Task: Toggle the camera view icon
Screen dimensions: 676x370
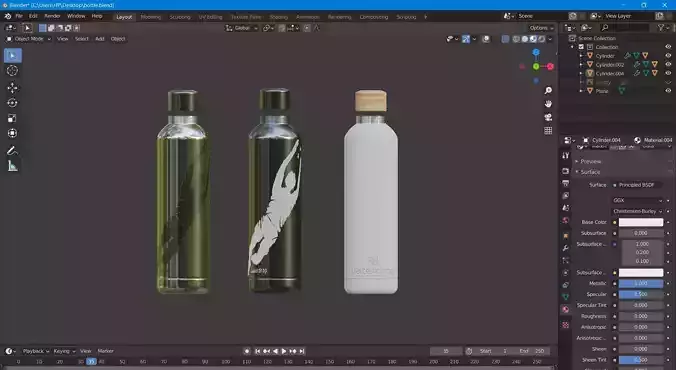Action: [548, 117]
